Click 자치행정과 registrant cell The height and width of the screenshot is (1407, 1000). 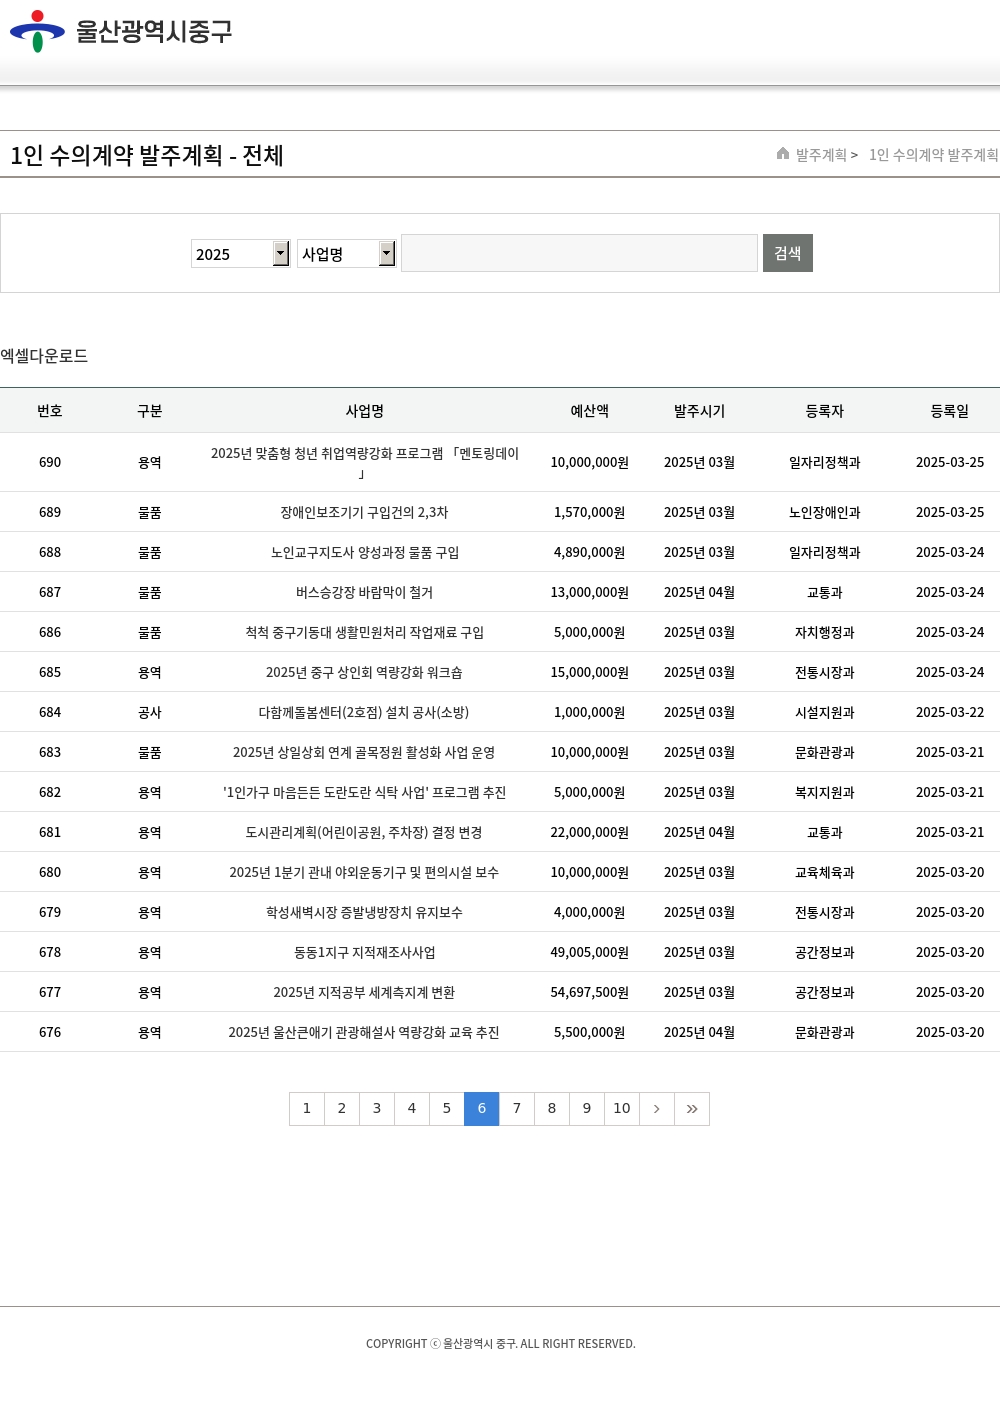point(825,633)
